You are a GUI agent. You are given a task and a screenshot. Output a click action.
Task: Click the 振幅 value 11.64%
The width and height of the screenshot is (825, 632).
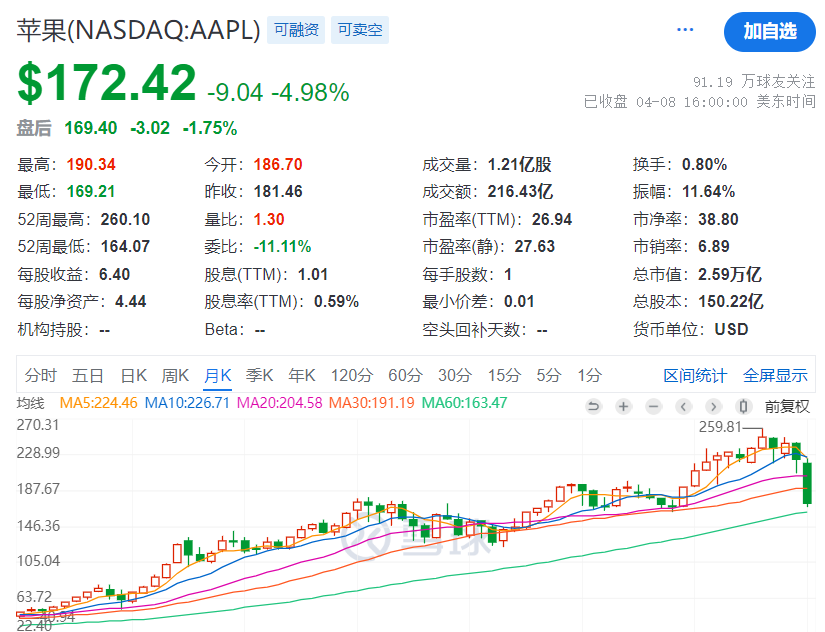pyautogui.click(x=708, y=192)
